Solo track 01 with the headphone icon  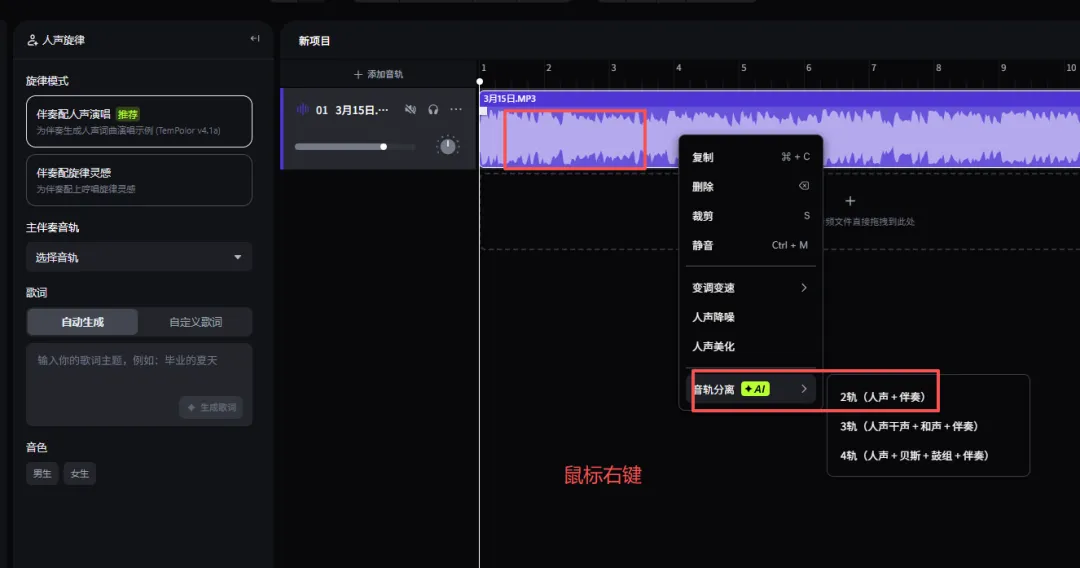(433, 109)
